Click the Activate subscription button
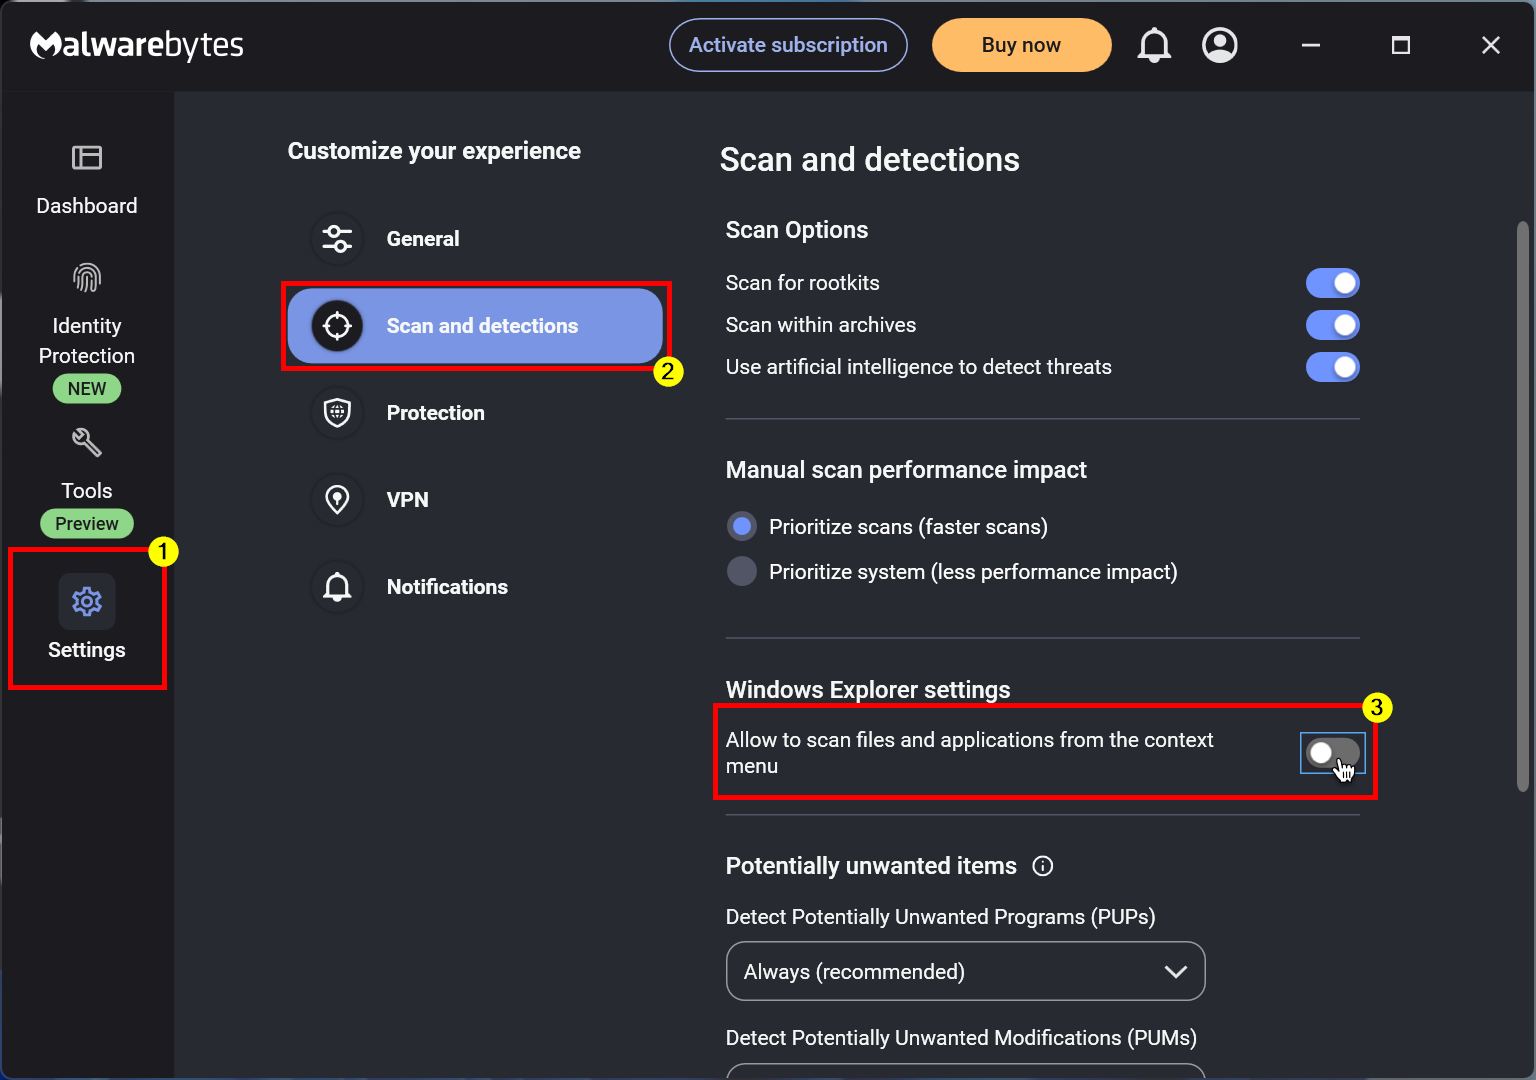This screenshot has height=1080, width=1536. pos(788,45)
